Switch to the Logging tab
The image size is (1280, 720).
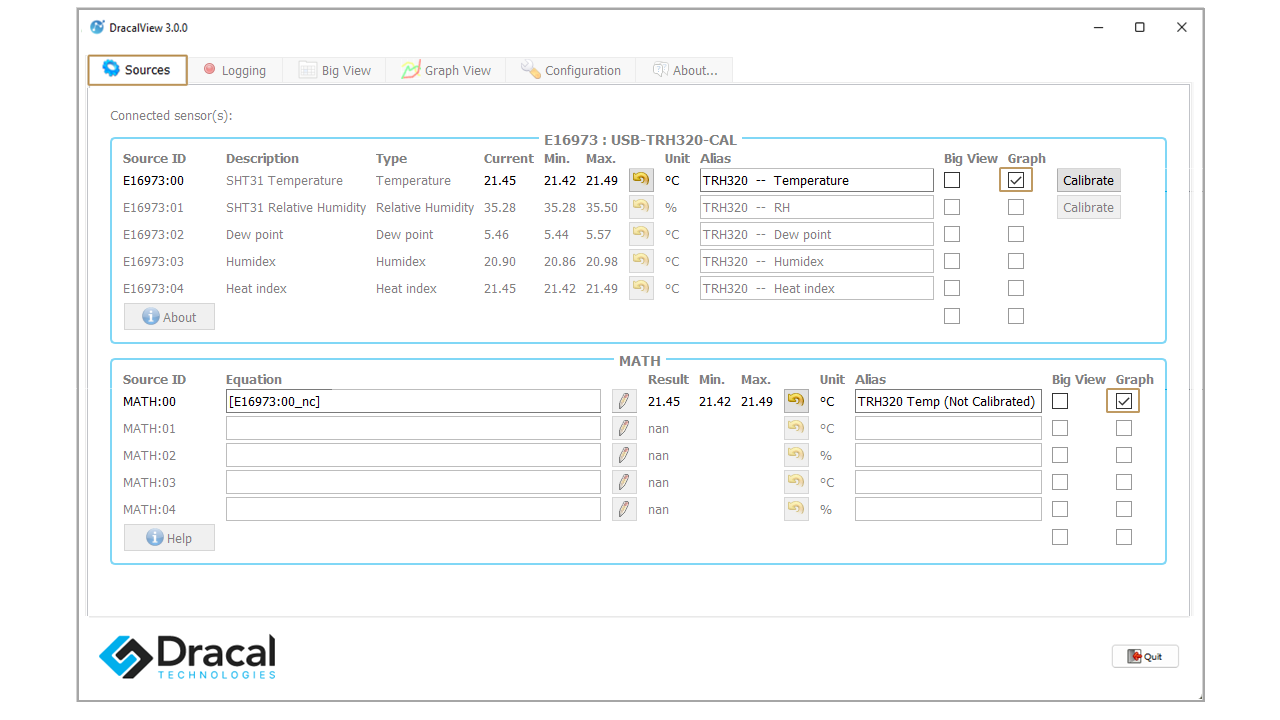pyautogui.click(x=235, y=70)
